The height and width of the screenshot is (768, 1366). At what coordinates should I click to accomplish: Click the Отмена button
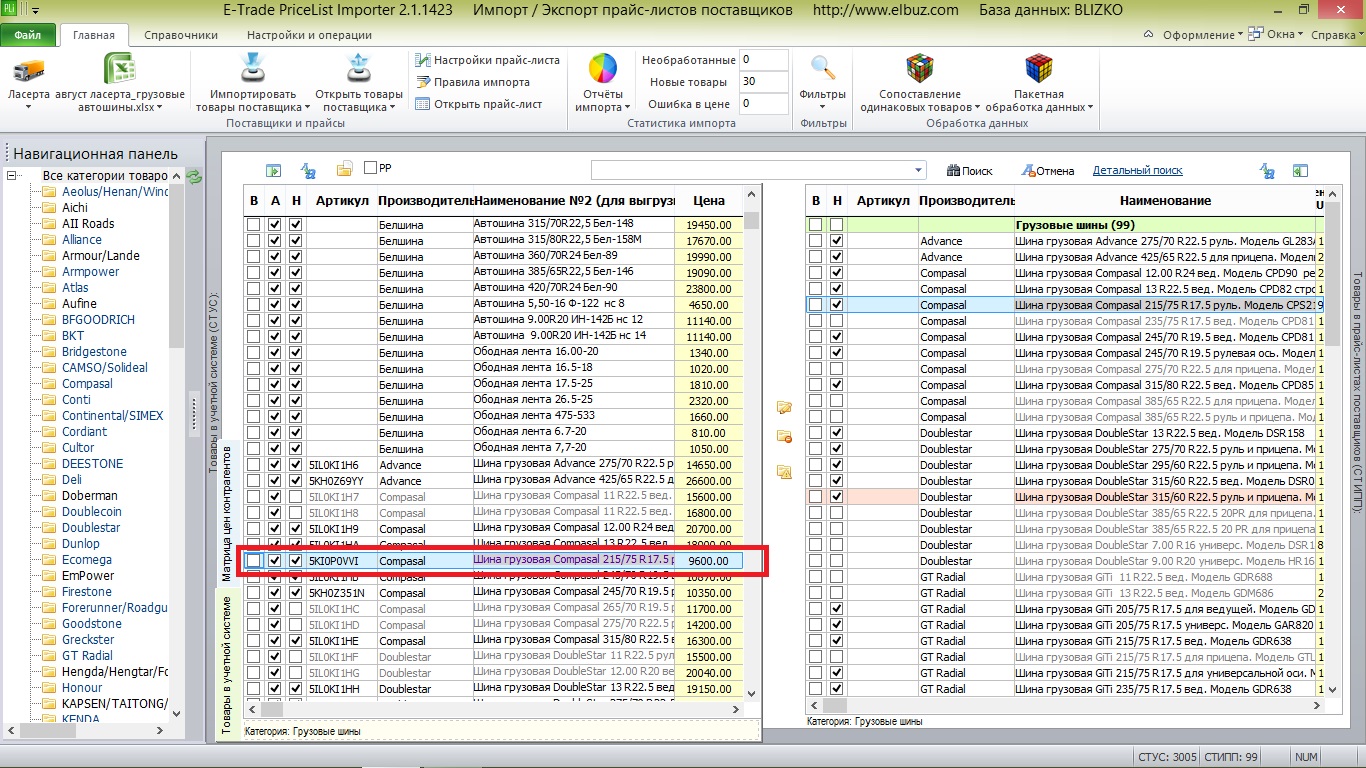[1047, 171]
